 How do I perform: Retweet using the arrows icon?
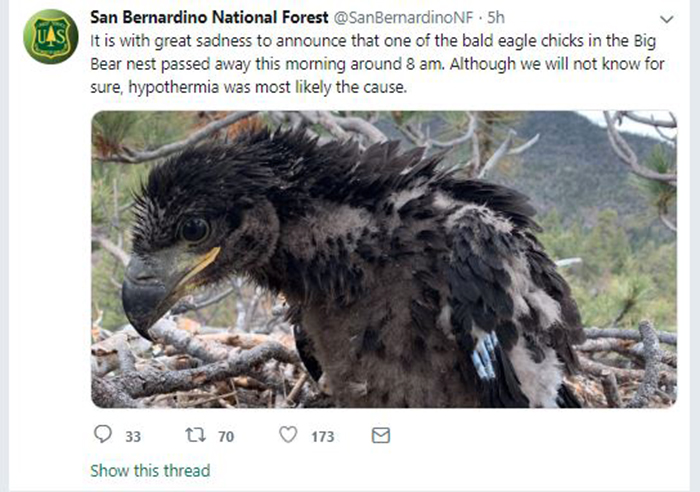pyautogui.click(x=196, y=435)
